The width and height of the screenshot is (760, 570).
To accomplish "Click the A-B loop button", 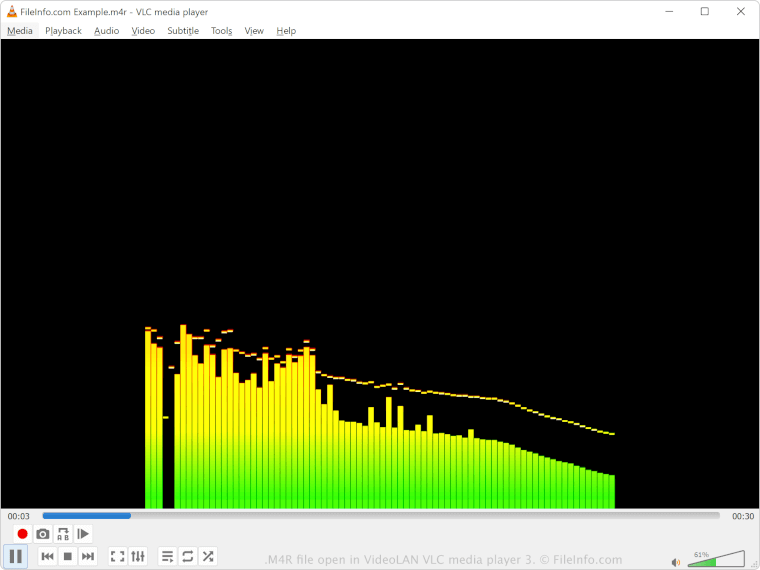I will (x=63, y=534).
